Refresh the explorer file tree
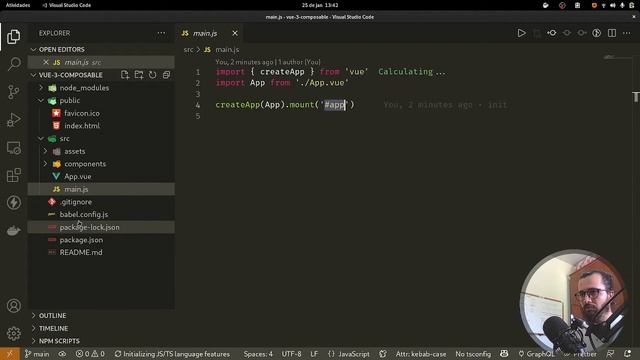The height and width of the screenshot is (360, 640). tap(152, 75)
